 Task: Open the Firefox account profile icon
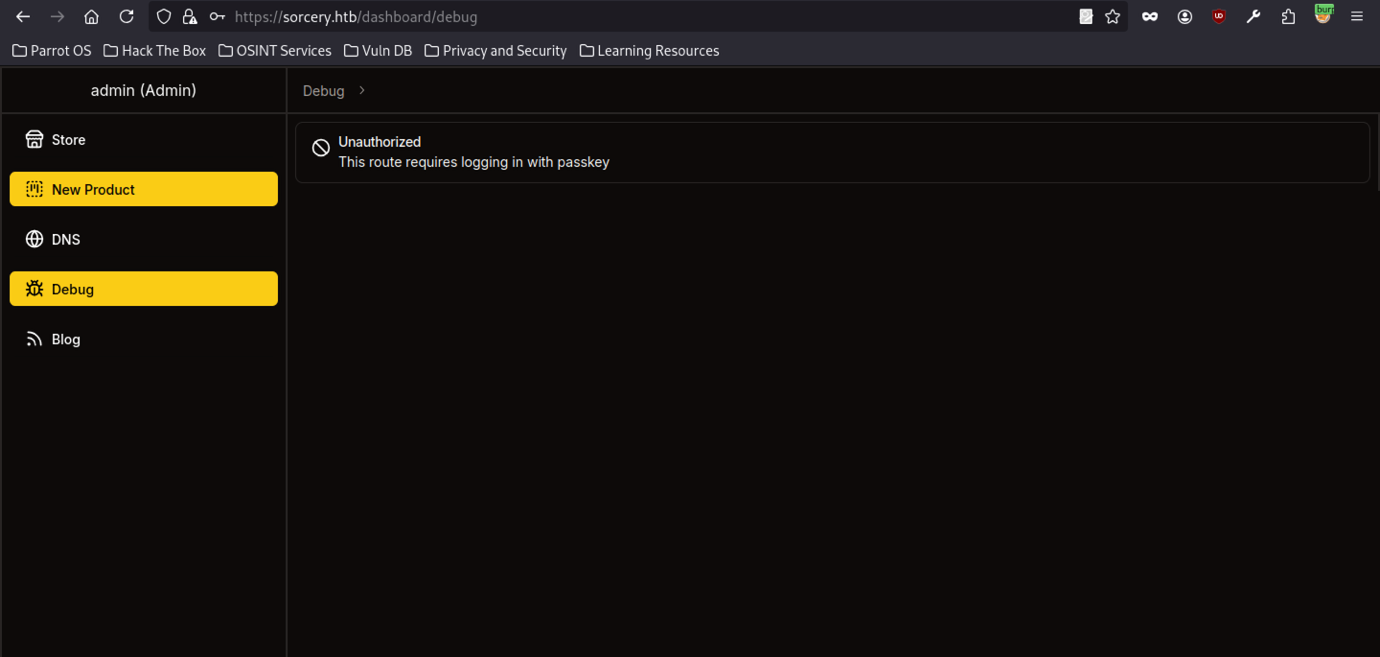tap(1184, 17)
